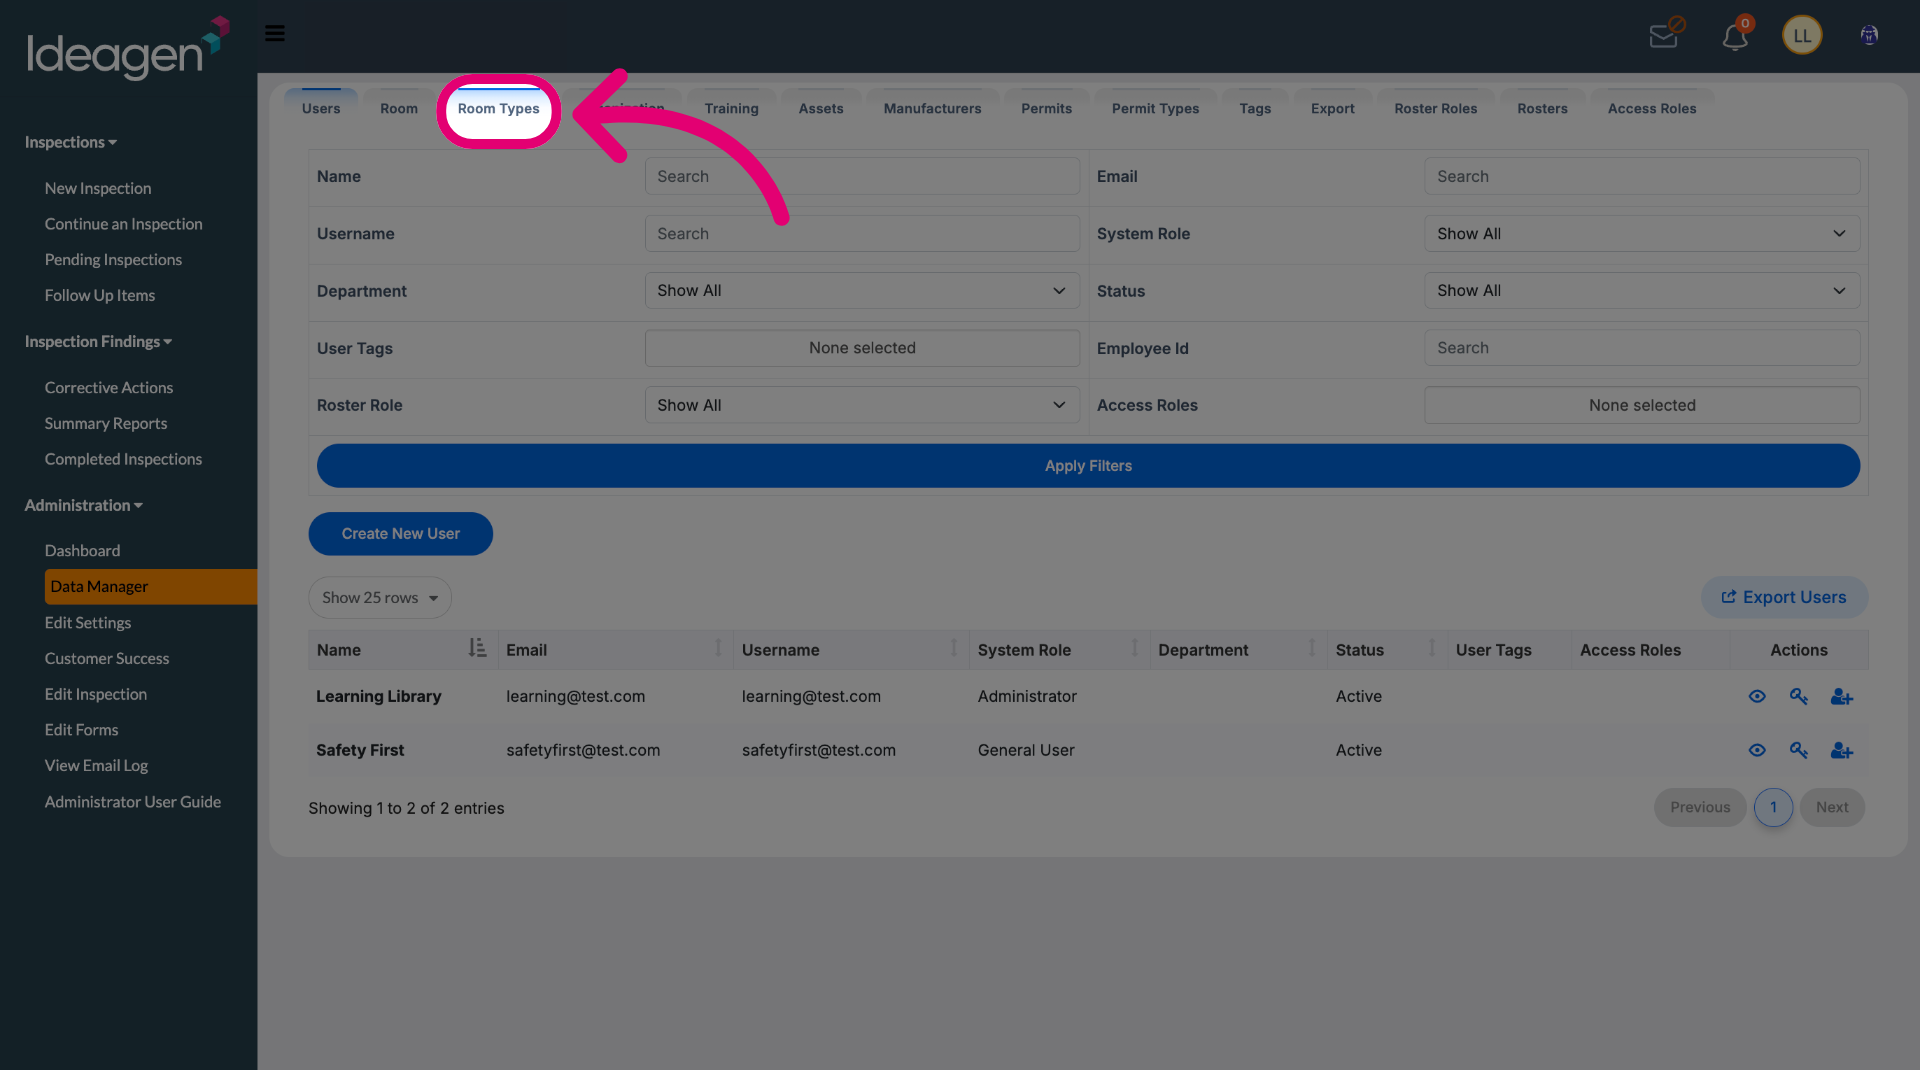Select page 1 in pagination

click(x=1772, y=807)
